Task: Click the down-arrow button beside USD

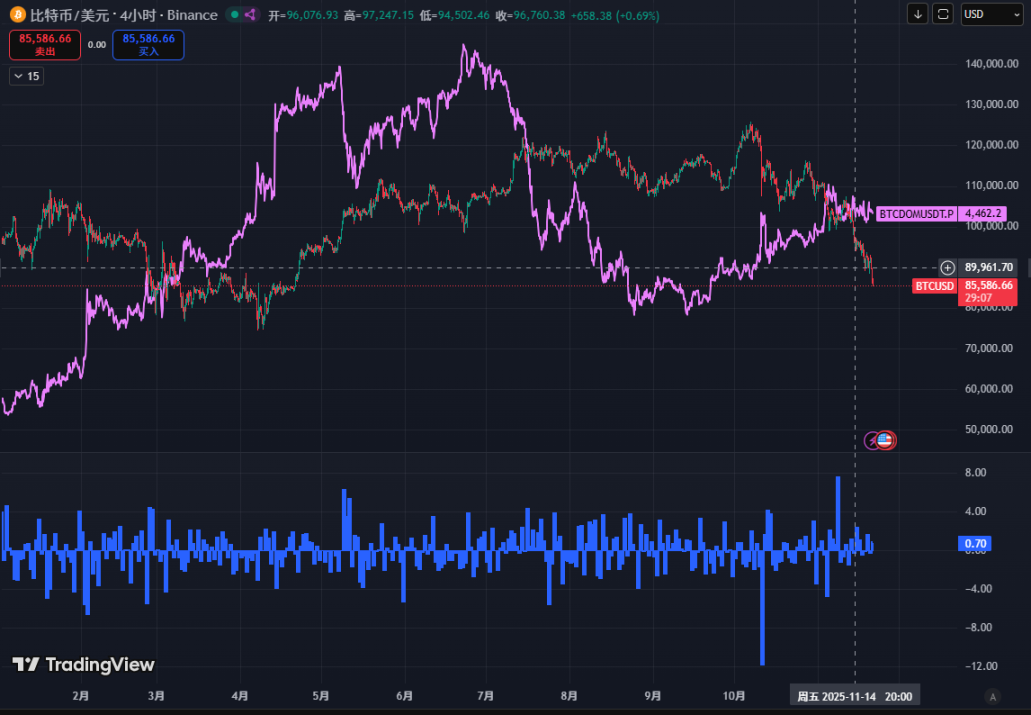Action: coord(918,14)
